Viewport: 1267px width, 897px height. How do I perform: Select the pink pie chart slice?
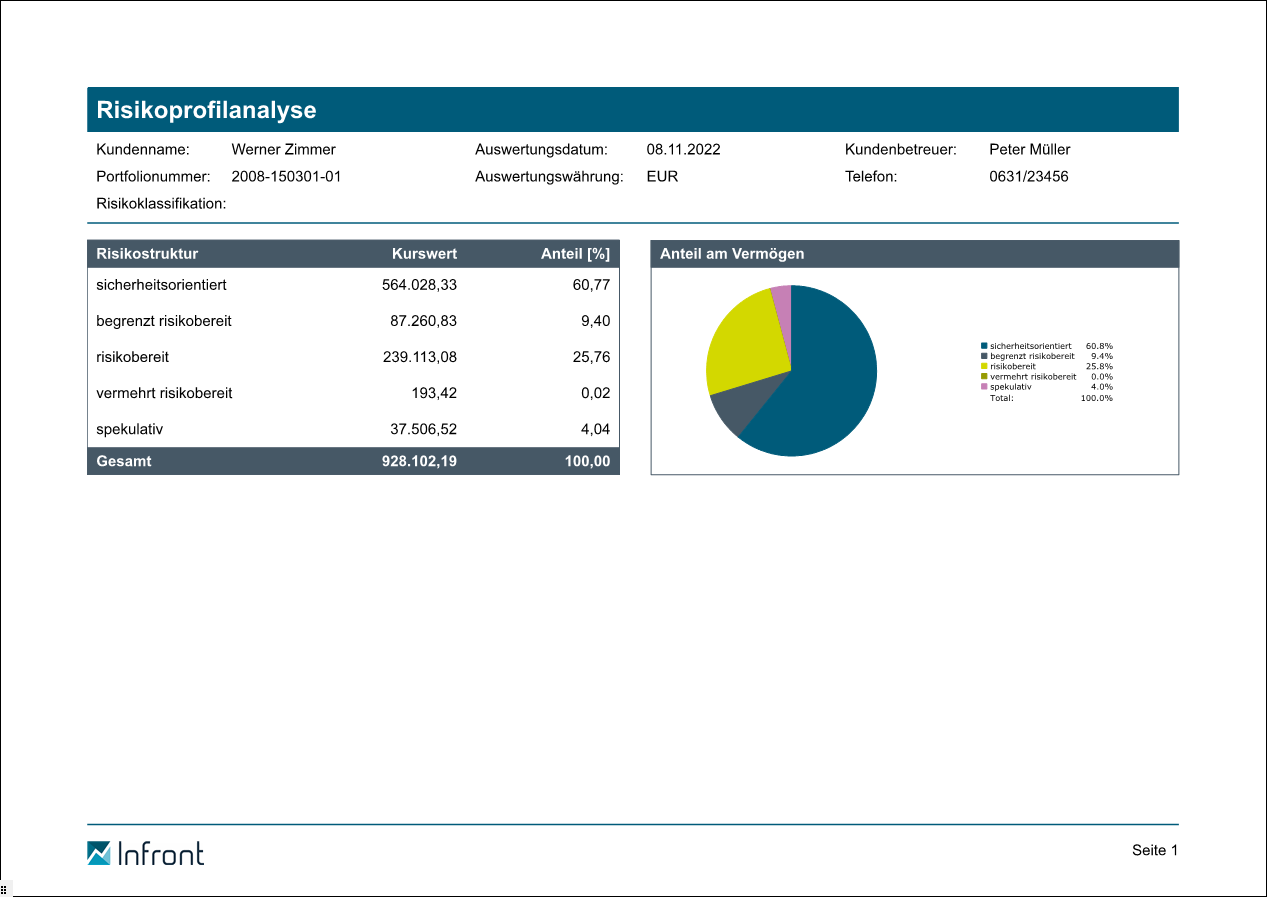pyautogui.click(x=782, y=296)
